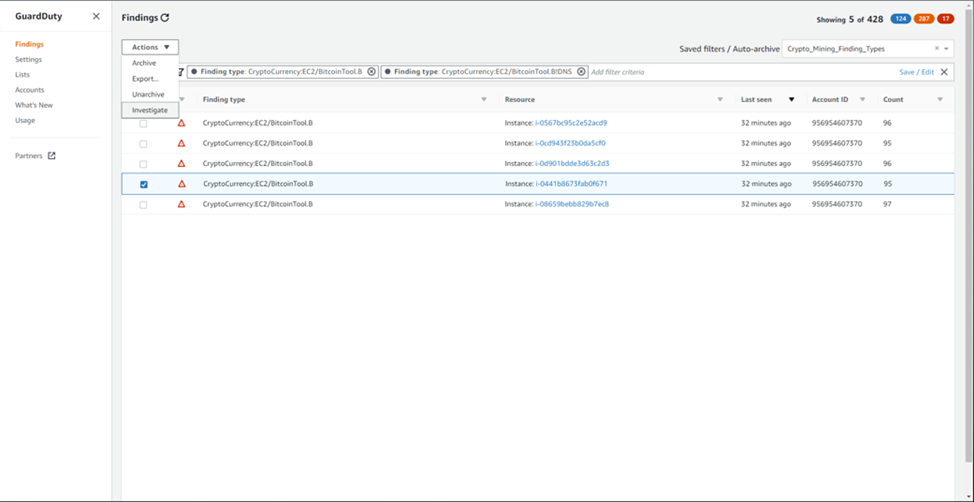
Task: Uncheck the finding for instance i-0441b8673fab0f671
Action: [x=143, y=185]
